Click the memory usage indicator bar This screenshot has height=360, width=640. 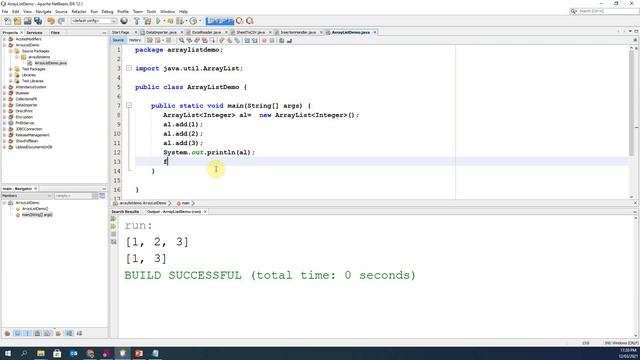point(220,21)
